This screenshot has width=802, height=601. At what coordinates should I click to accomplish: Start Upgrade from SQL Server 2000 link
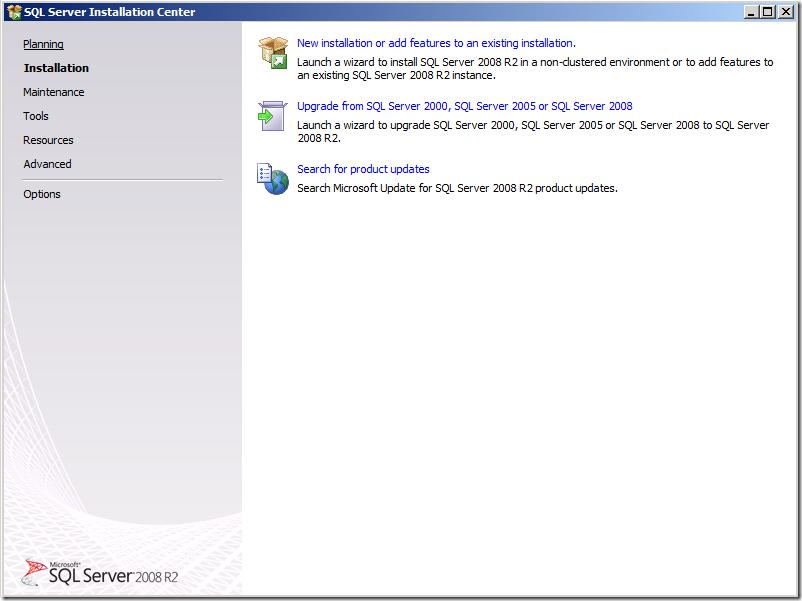464,106
